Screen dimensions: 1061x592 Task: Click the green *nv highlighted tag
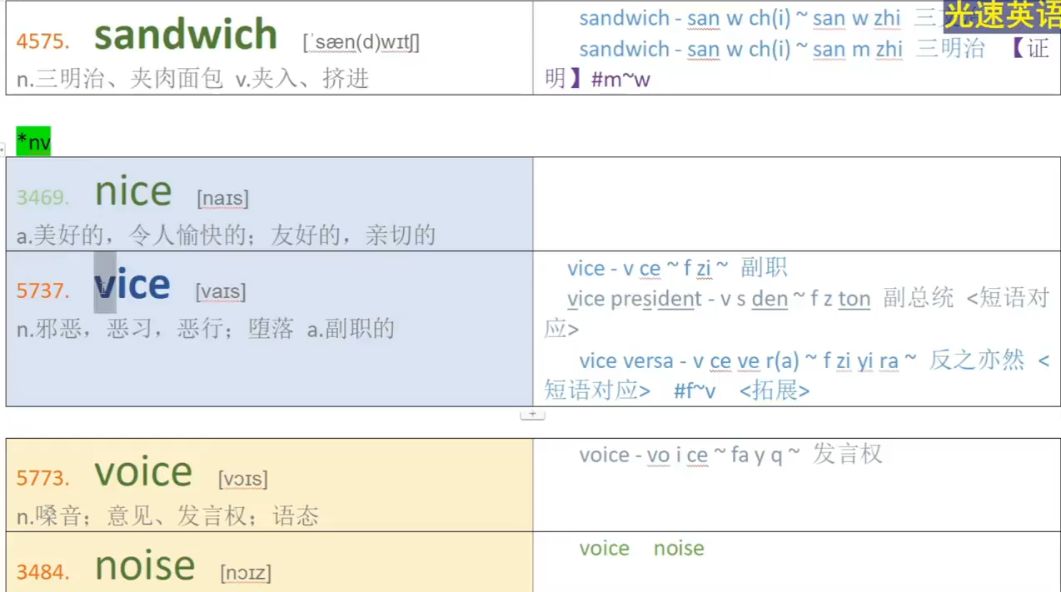click(x=33, y=142)
